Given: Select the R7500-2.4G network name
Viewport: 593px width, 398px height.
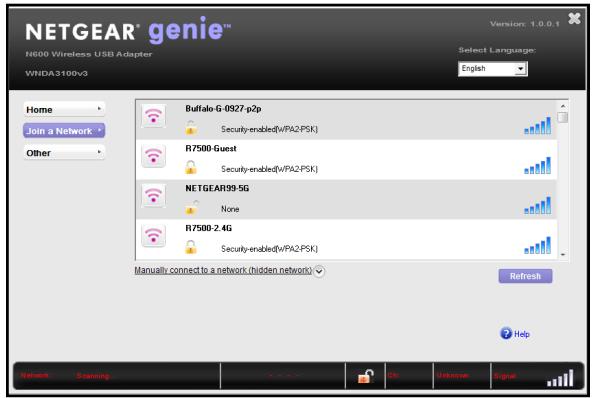Looking at the screenshot, I should tap(208, 228).
